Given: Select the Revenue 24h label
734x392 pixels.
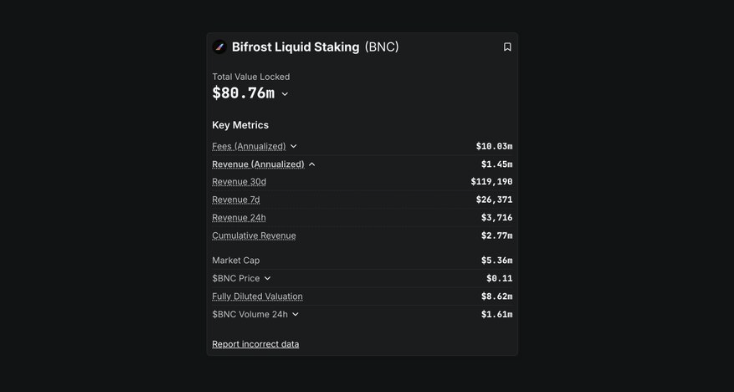Looking at the screenshot, I should 239,218.
